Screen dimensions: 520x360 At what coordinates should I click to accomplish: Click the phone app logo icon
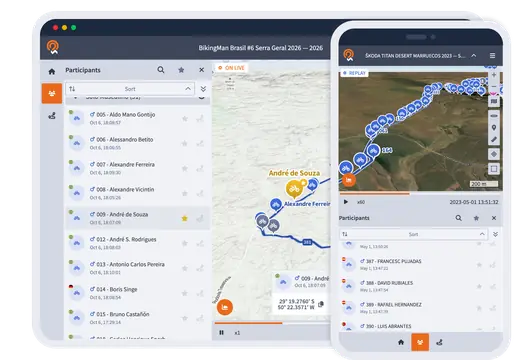[x=349, y=55]
